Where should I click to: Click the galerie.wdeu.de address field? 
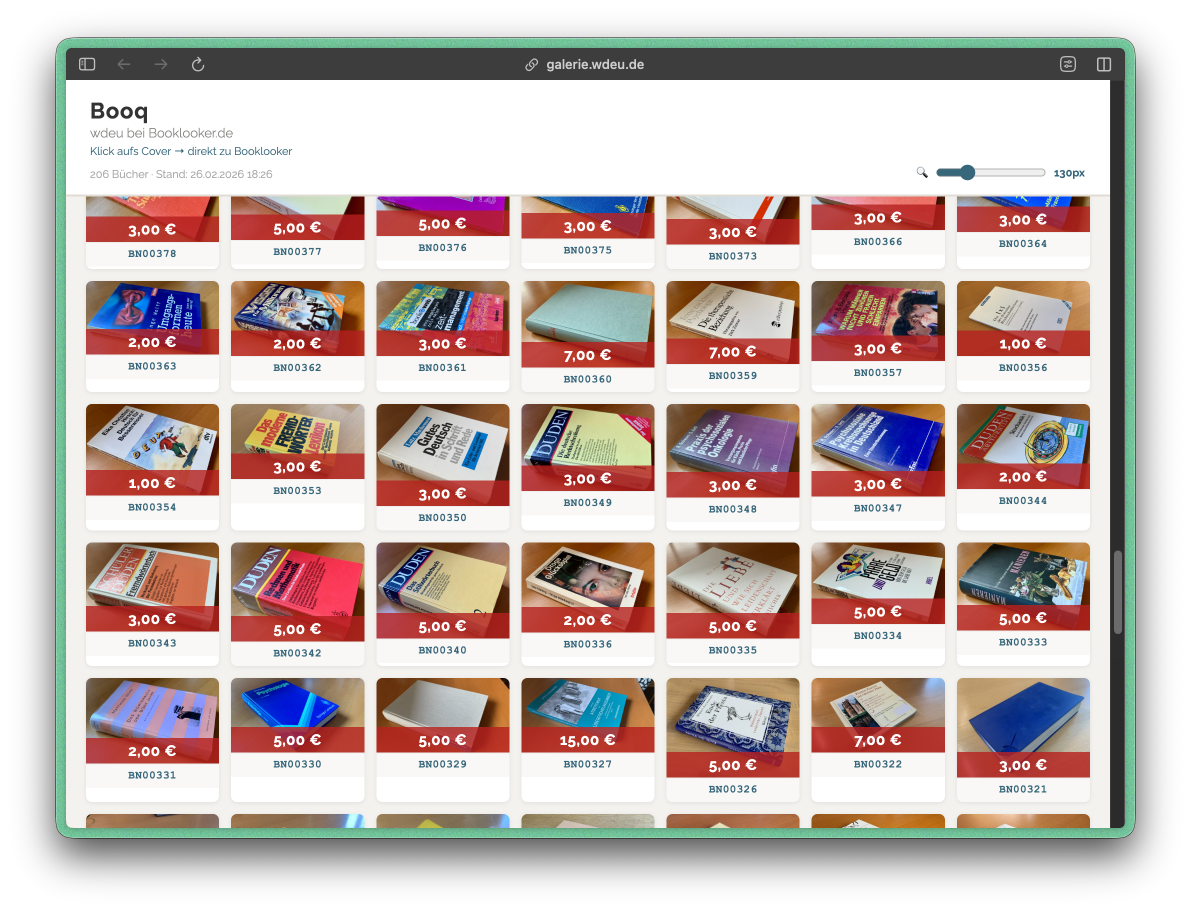(595, 65)
